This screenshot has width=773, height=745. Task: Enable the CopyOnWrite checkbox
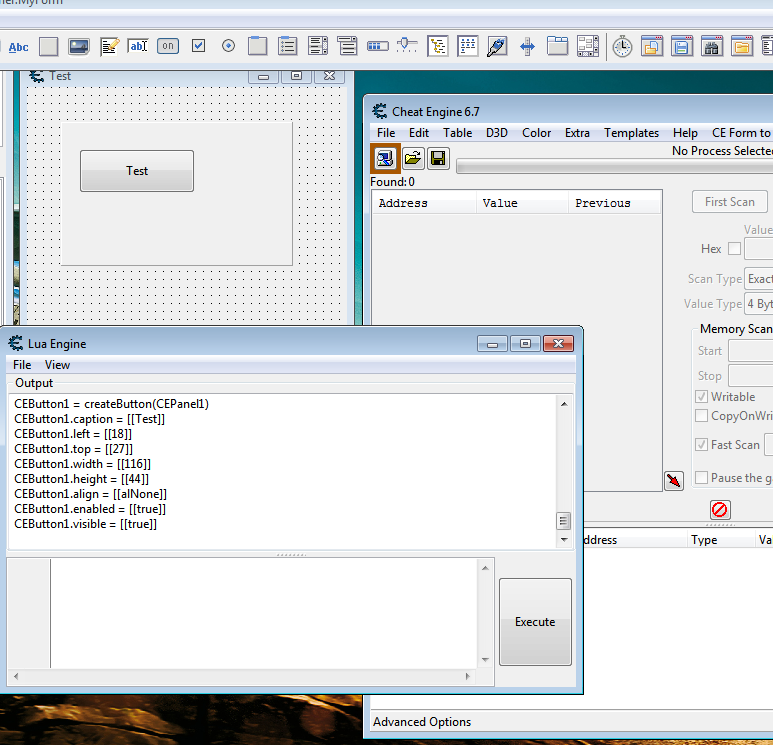(702, 416)
